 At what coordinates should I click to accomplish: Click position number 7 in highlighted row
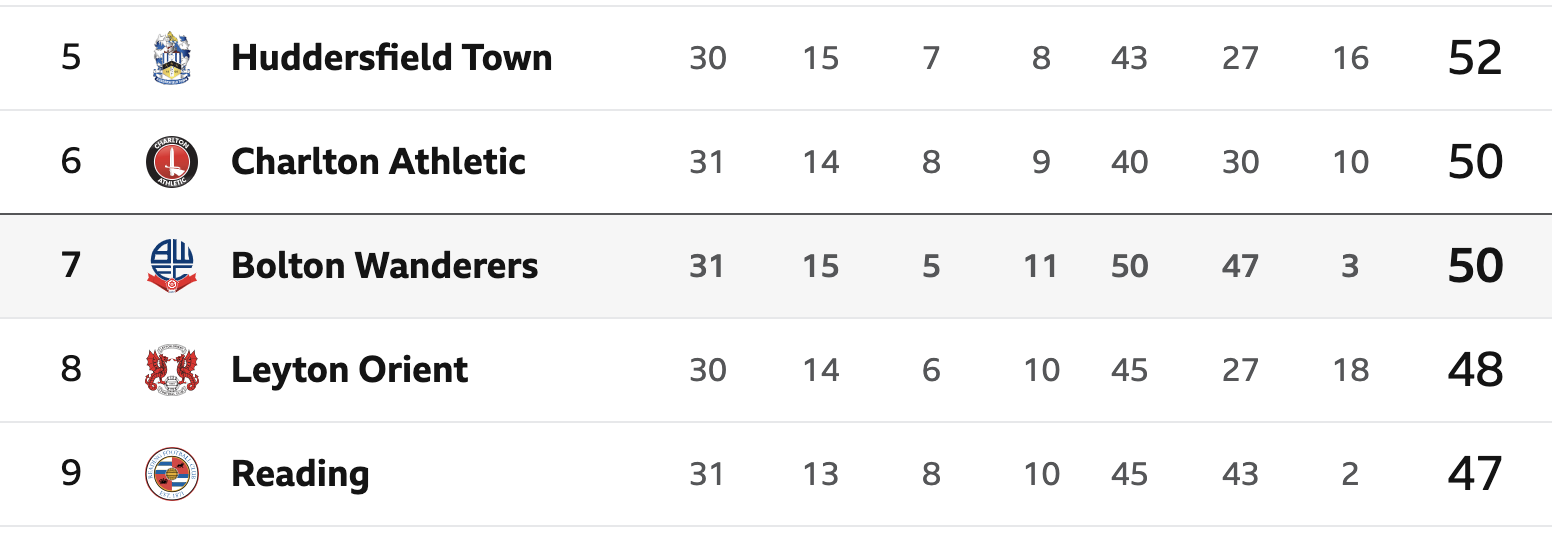pos(71,266)
